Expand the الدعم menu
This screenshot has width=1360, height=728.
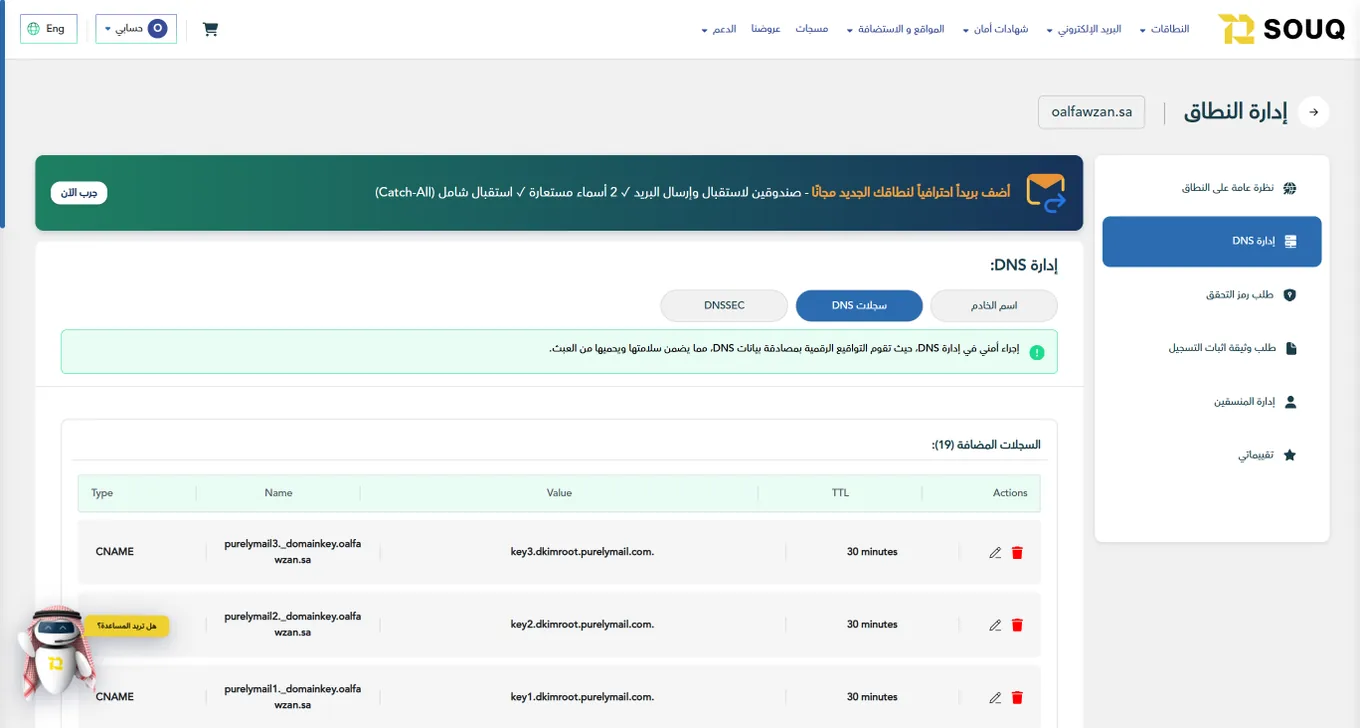(x=719, y=29)
